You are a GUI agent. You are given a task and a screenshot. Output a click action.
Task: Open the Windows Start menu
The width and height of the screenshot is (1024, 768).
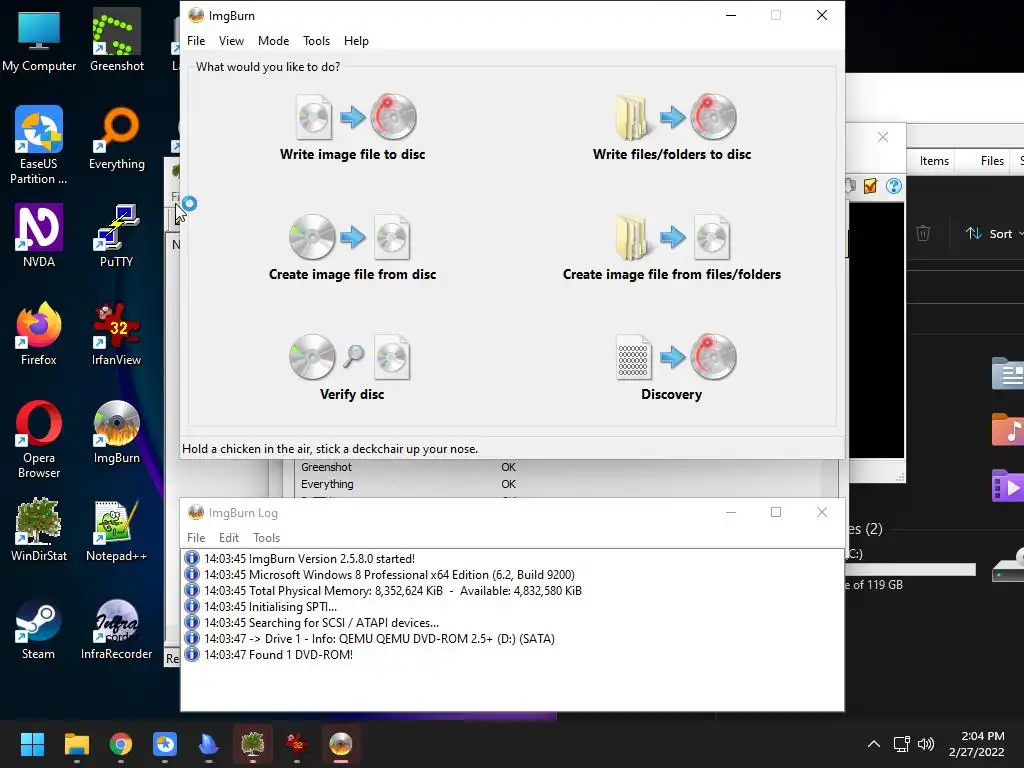point(32,744)
